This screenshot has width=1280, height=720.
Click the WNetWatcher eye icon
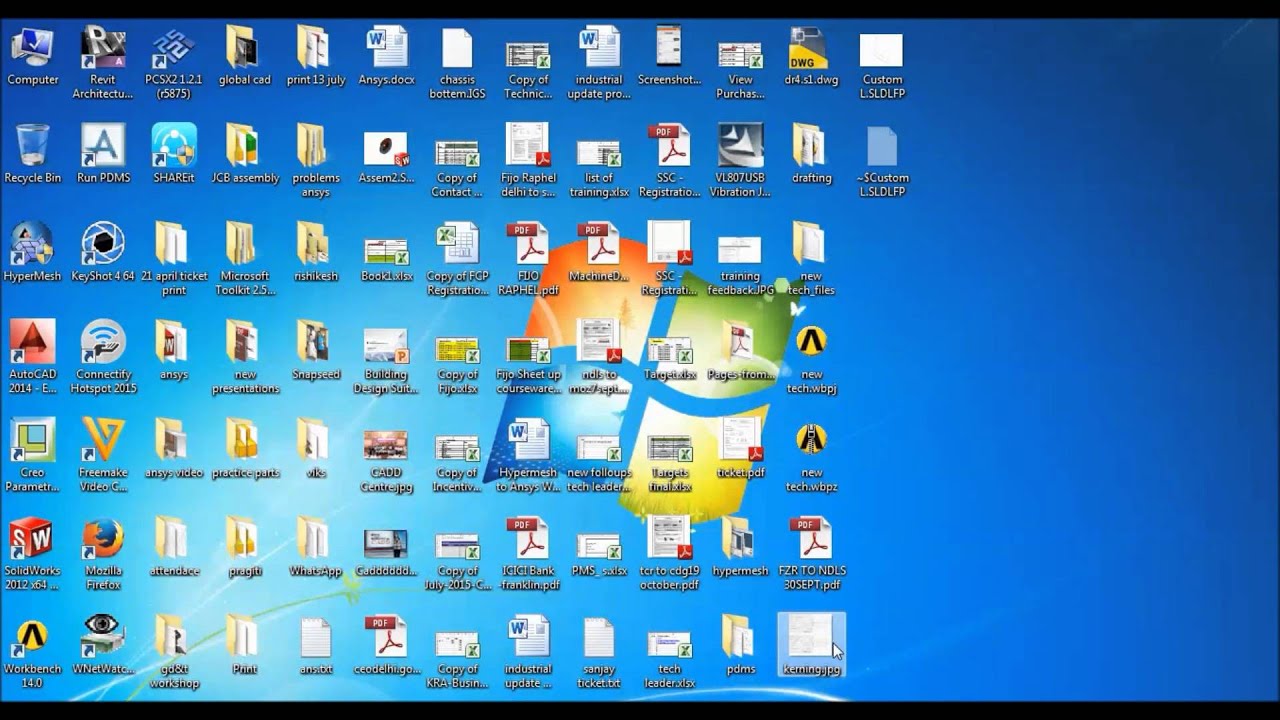pos(103,644)
